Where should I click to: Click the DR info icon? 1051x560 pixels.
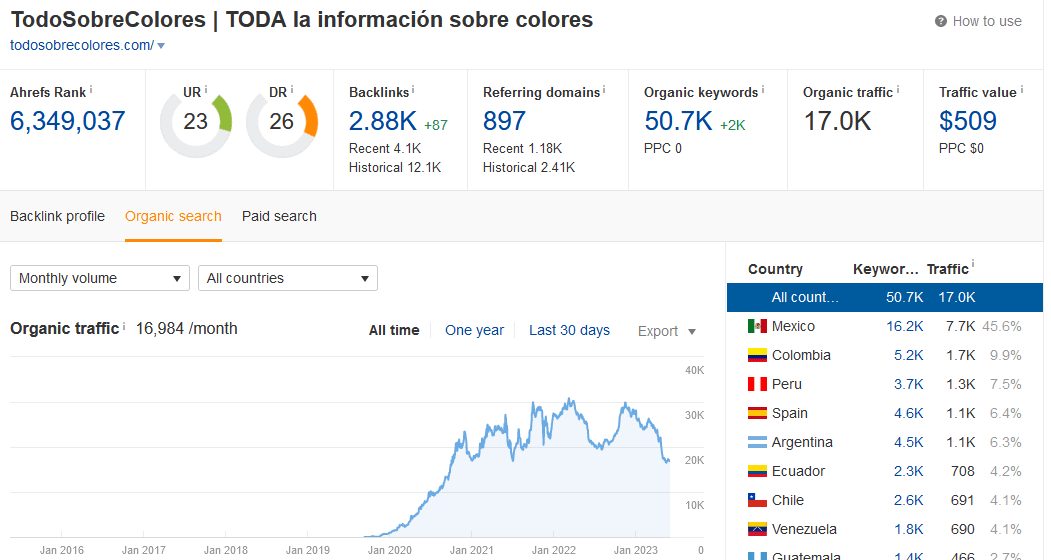point(292,89)
